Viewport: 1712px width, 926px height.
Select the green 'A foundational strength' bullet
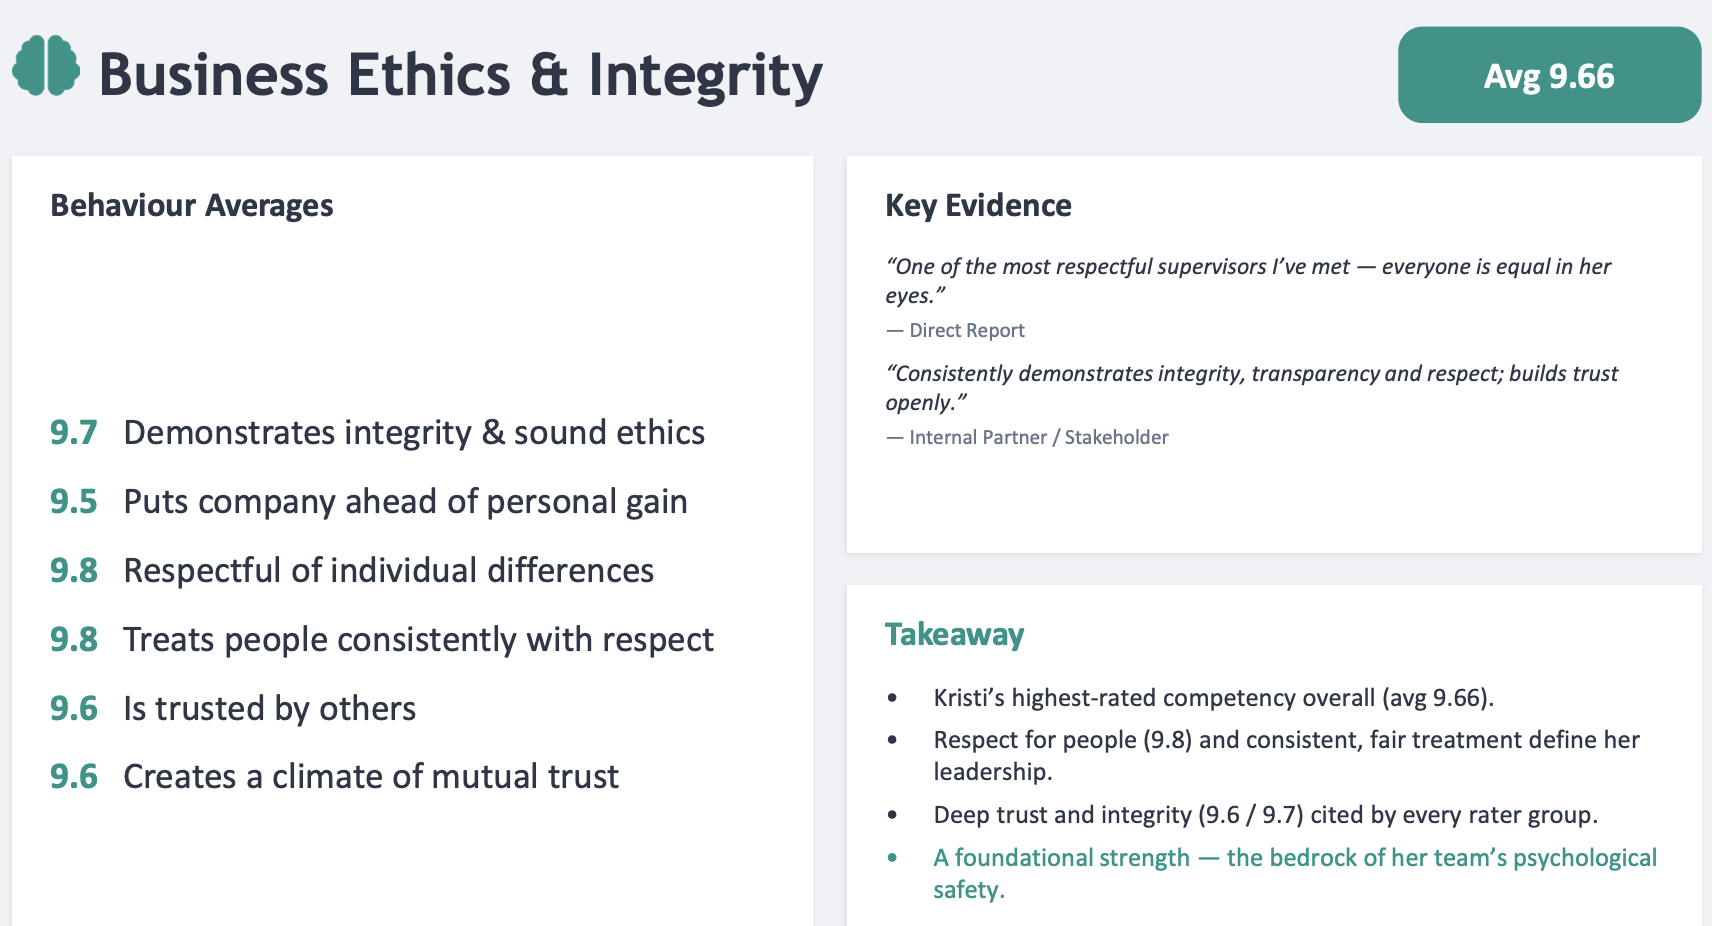pos(1295,873)
